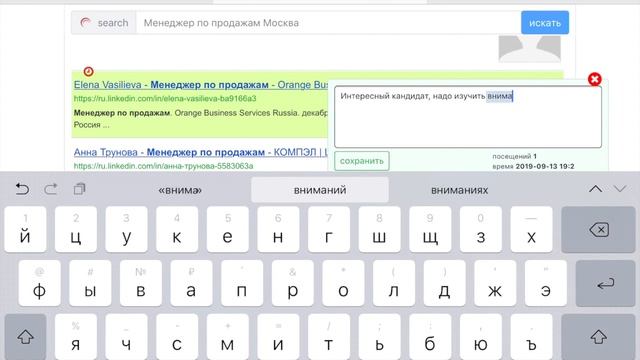Tap the left shift key
Screen dimensions: 640x360
(x=25, y=337)
